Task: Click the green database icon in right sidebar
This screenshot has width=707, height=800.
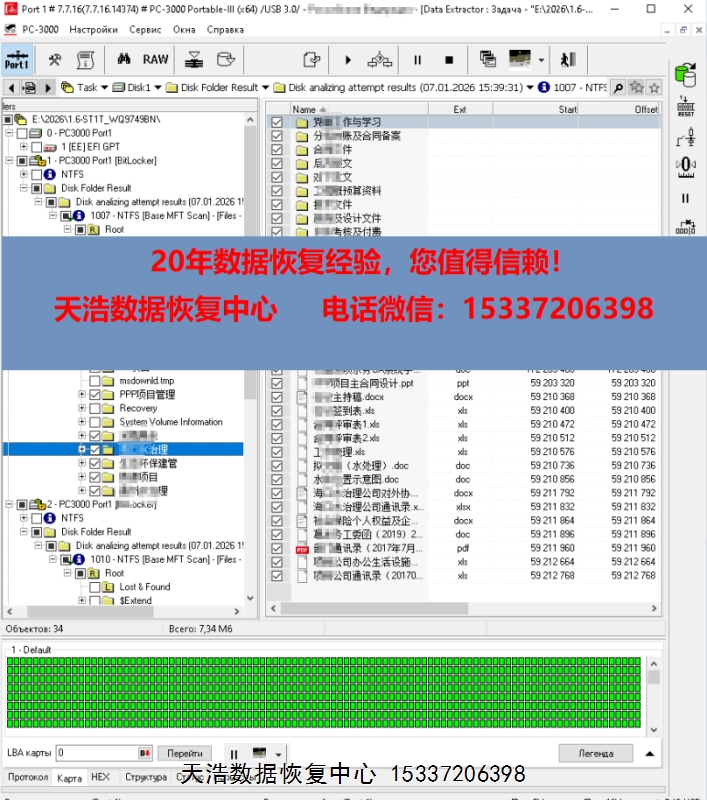Action: 685,73
